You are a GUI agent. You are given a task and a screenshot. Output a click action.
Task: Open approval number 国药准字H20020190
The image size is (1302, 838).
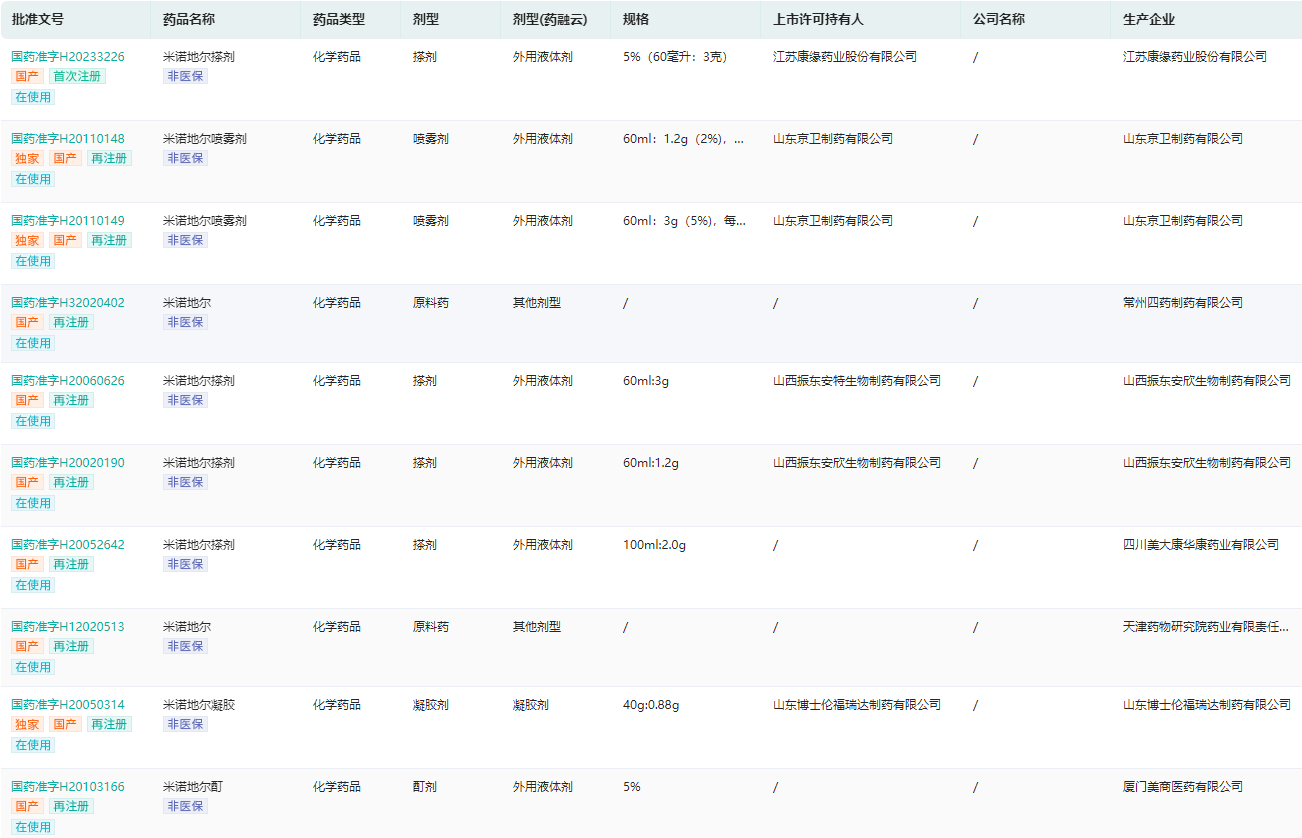(x=68, y=463)
